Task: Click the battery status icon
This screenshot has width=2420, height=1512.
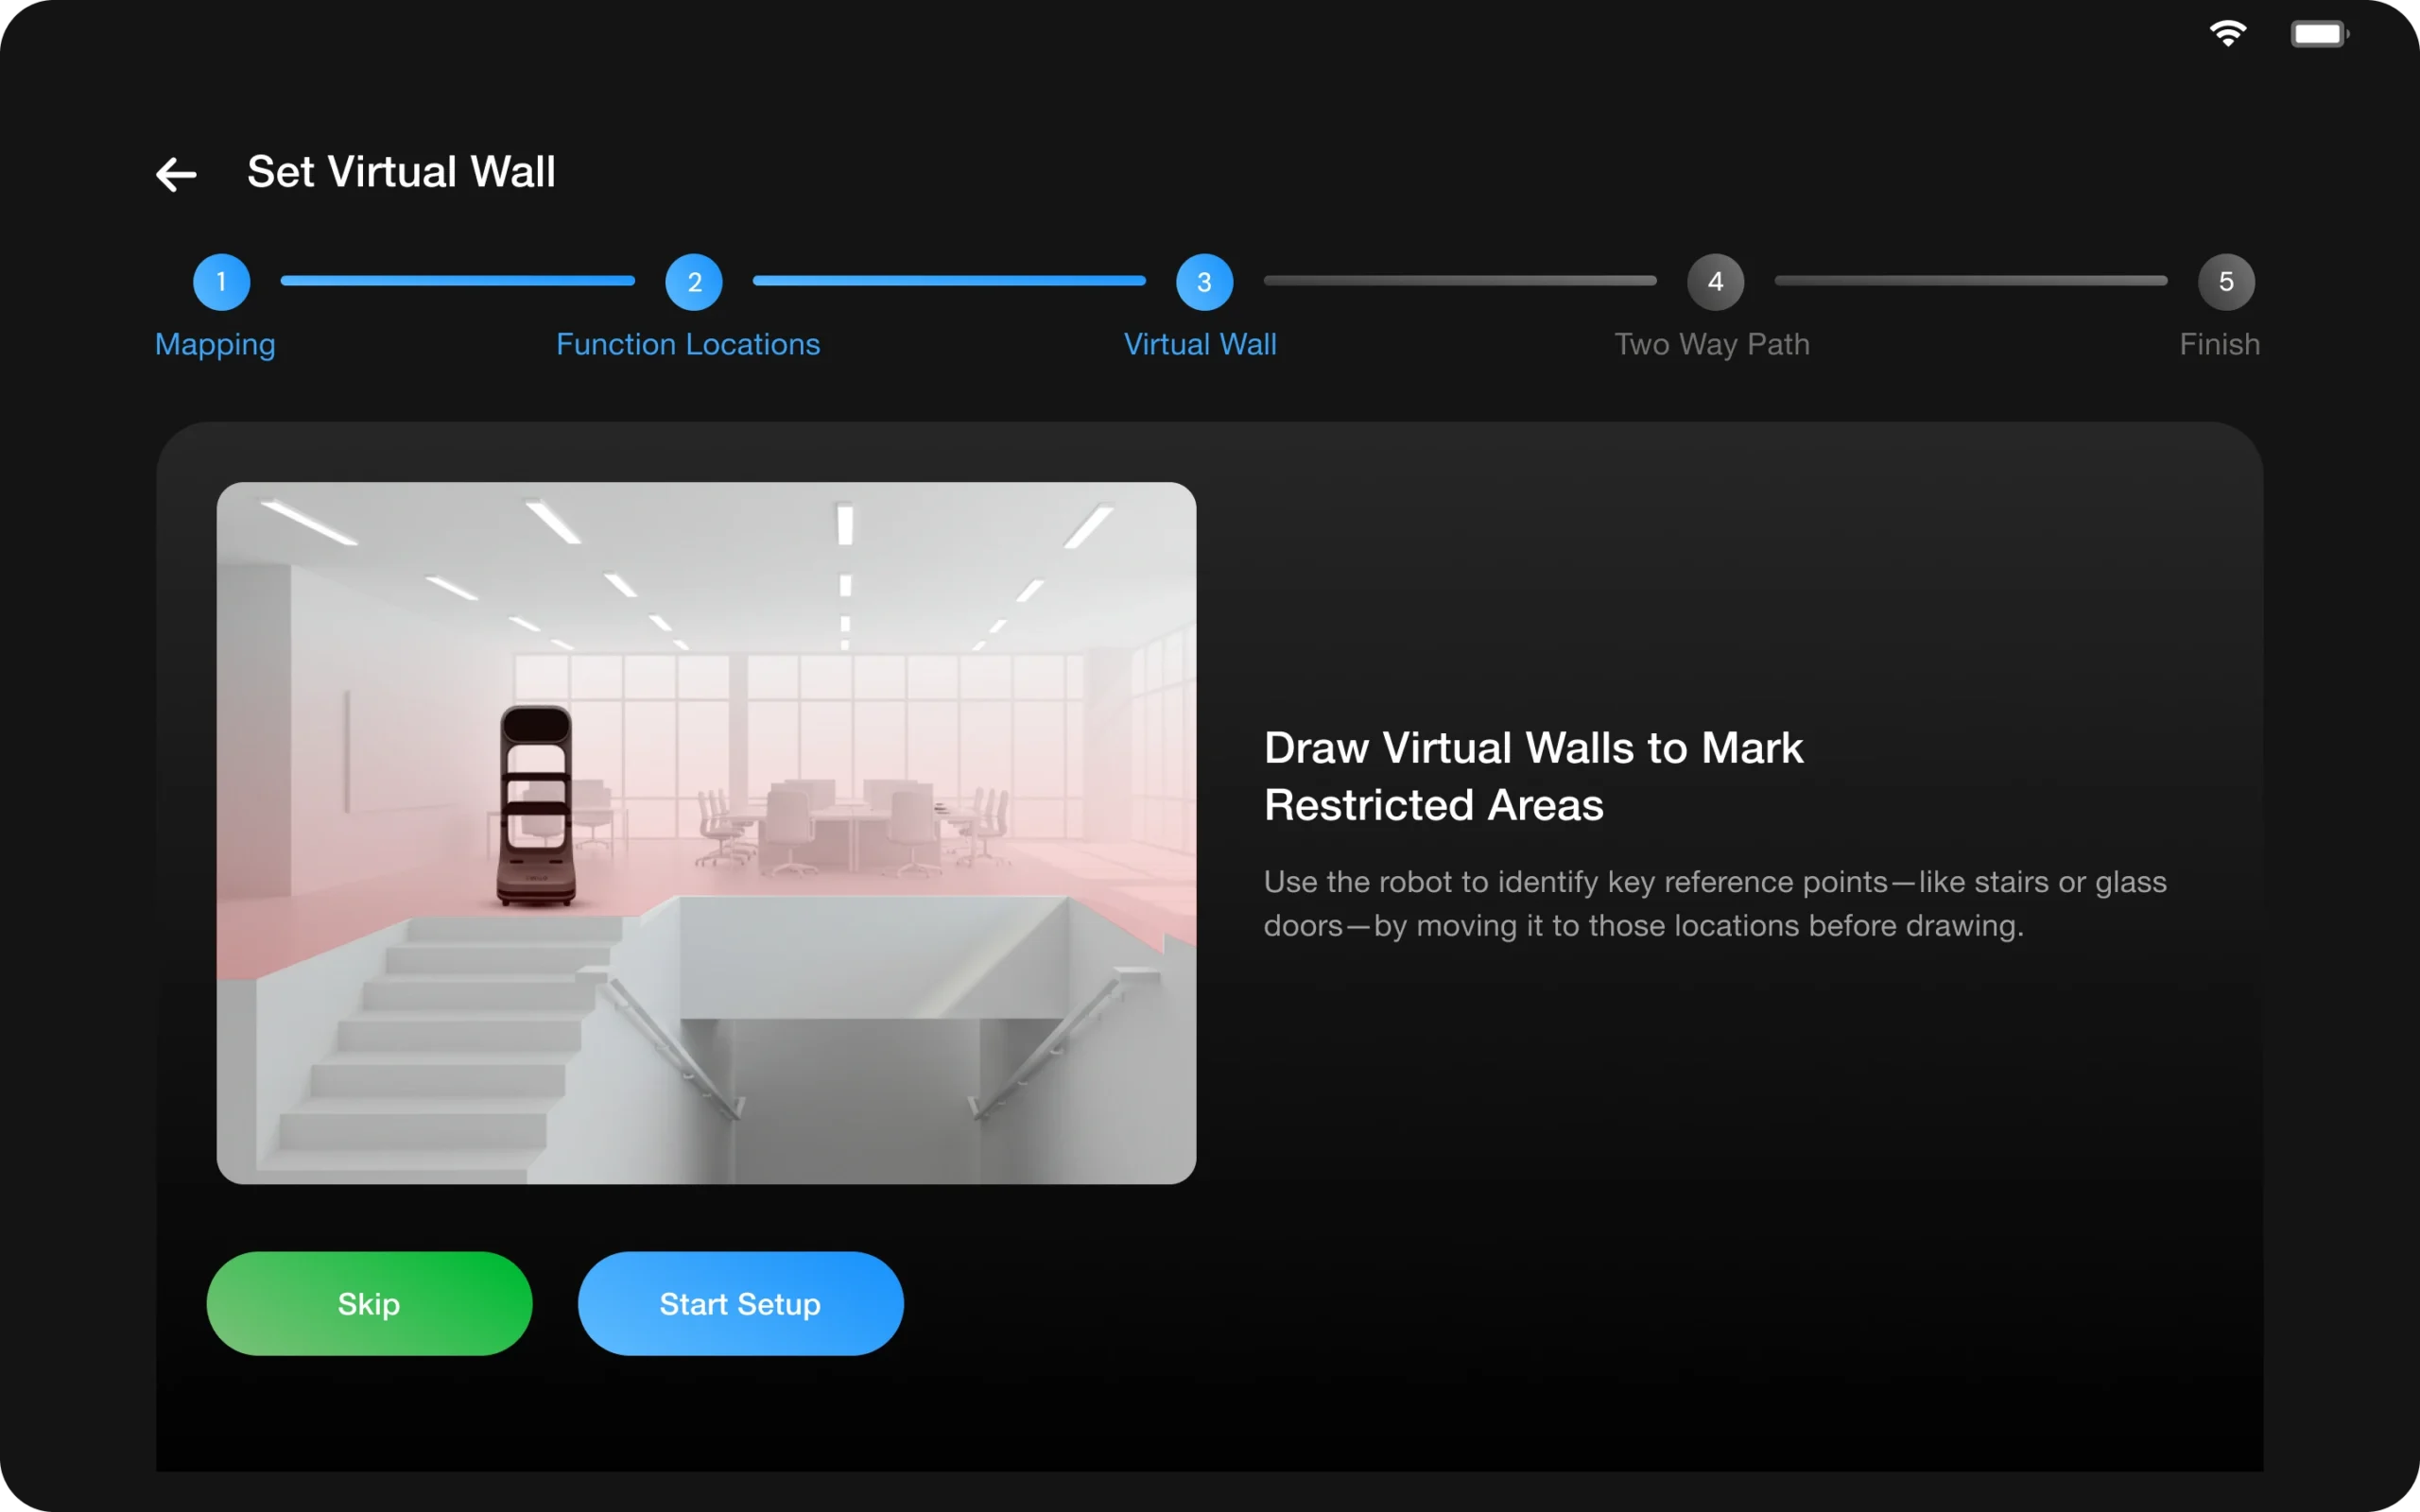Action: pyautogui.click(x=2318, y=34)
